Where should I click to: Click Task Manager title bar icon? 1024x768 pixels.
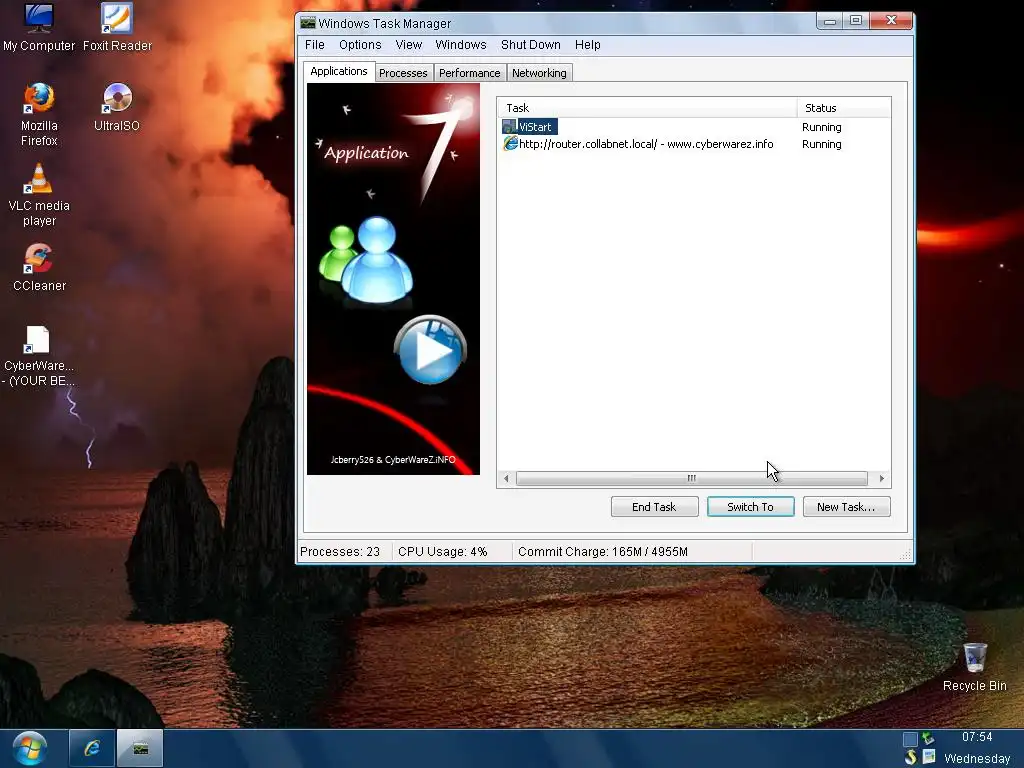pyautogui.click(x=308, y=24)
